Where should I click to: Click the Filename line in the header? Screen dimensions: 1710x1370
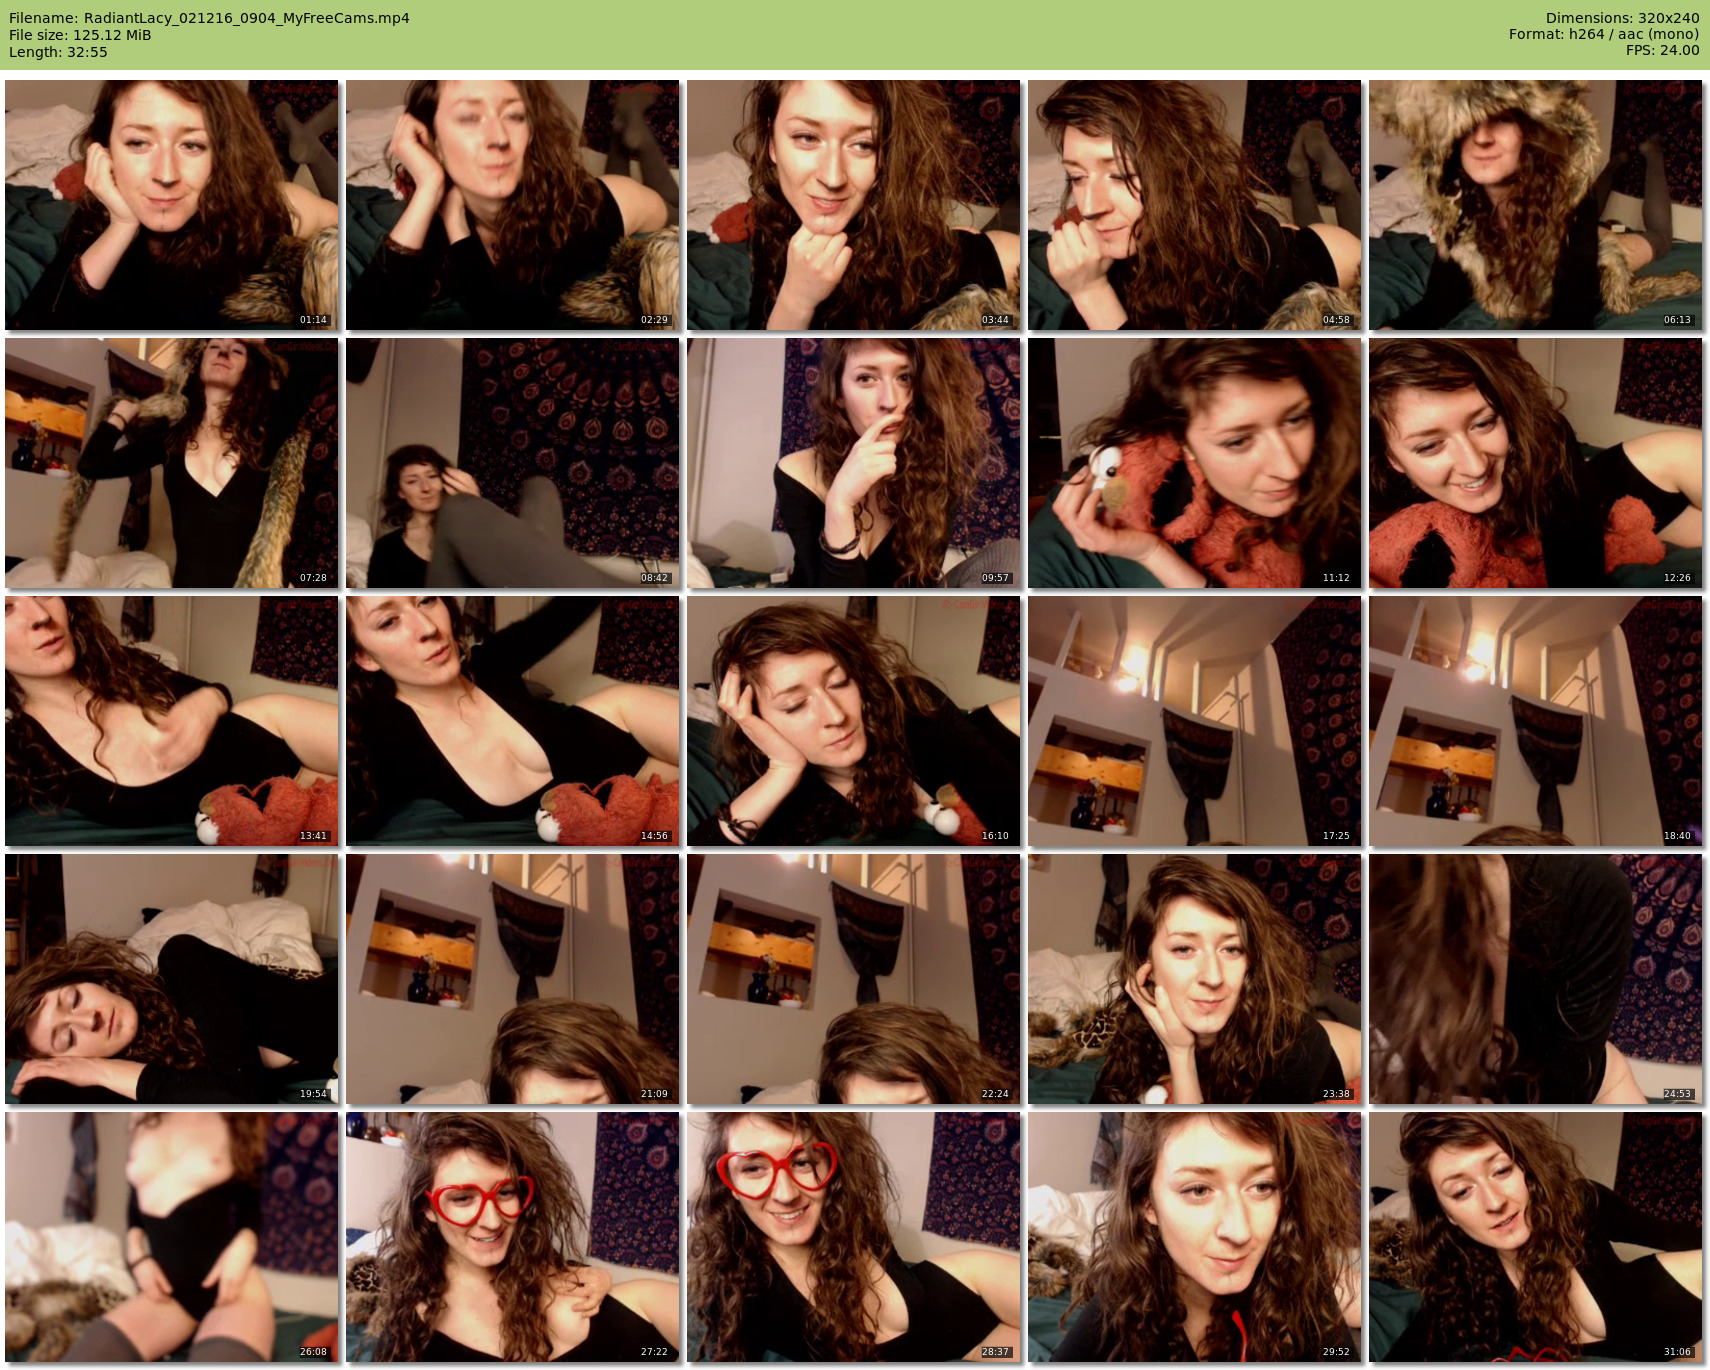tap(209, 18)
